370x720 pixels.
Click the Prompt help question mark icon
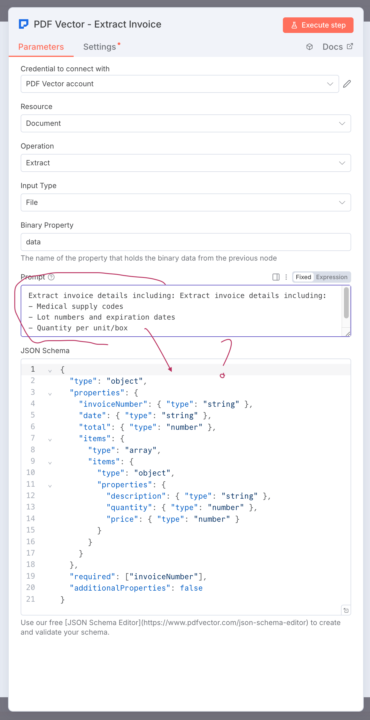coord(51,277)
